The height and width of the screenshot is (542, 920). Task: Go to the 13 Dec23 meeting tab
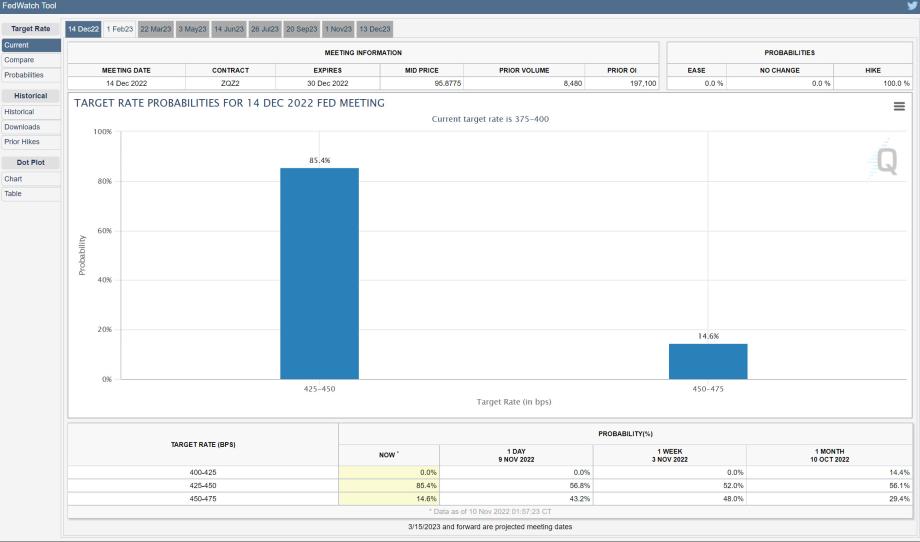(x=375, y=29)
